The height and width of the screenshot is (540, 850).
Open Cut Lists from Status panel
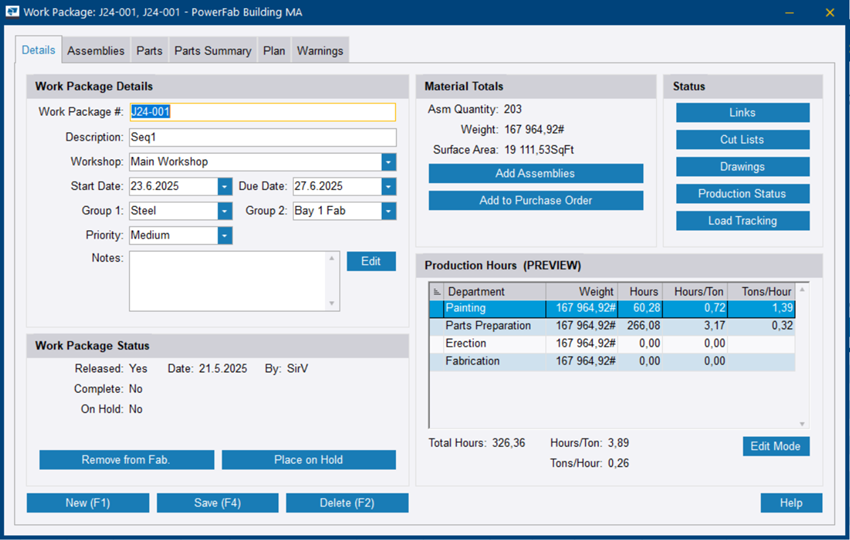click(742, 140)
